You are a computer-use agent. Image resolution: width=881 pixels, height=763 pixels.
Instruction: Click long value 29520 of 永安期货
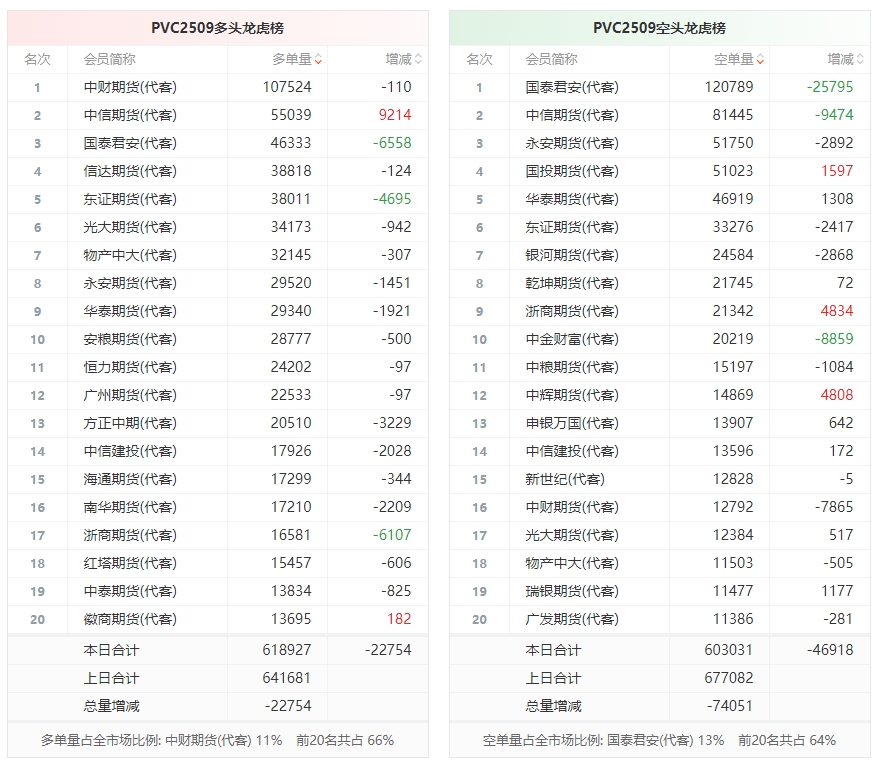pyautogui.click(x=290, y=283)
